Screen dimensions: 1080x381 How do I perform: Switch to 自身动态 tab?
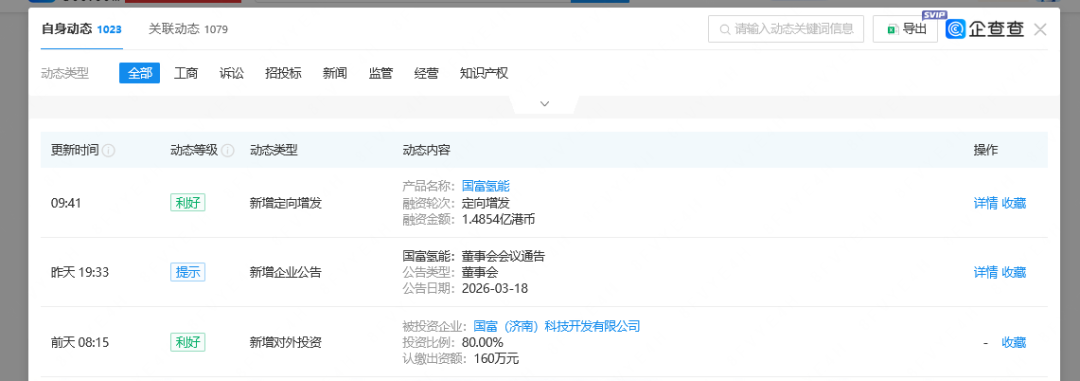[81, 29]
